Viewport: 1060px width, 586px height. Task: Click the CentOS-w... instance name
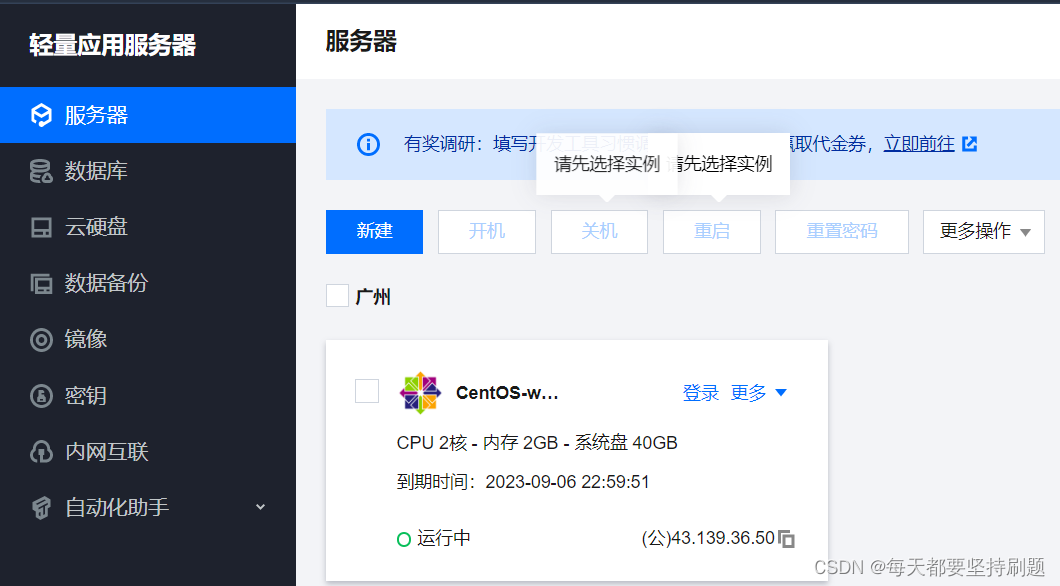click(507, 393)
